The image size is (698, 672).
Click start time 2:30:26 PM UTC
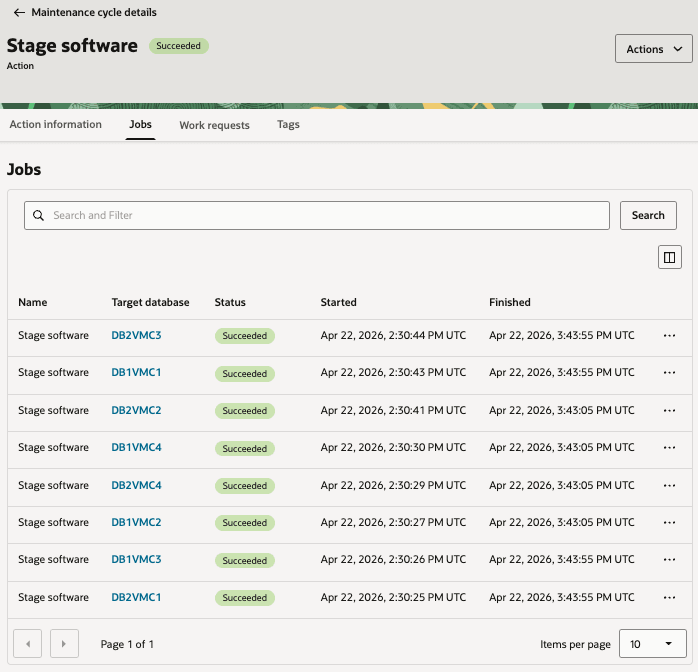tap(393, 559)
